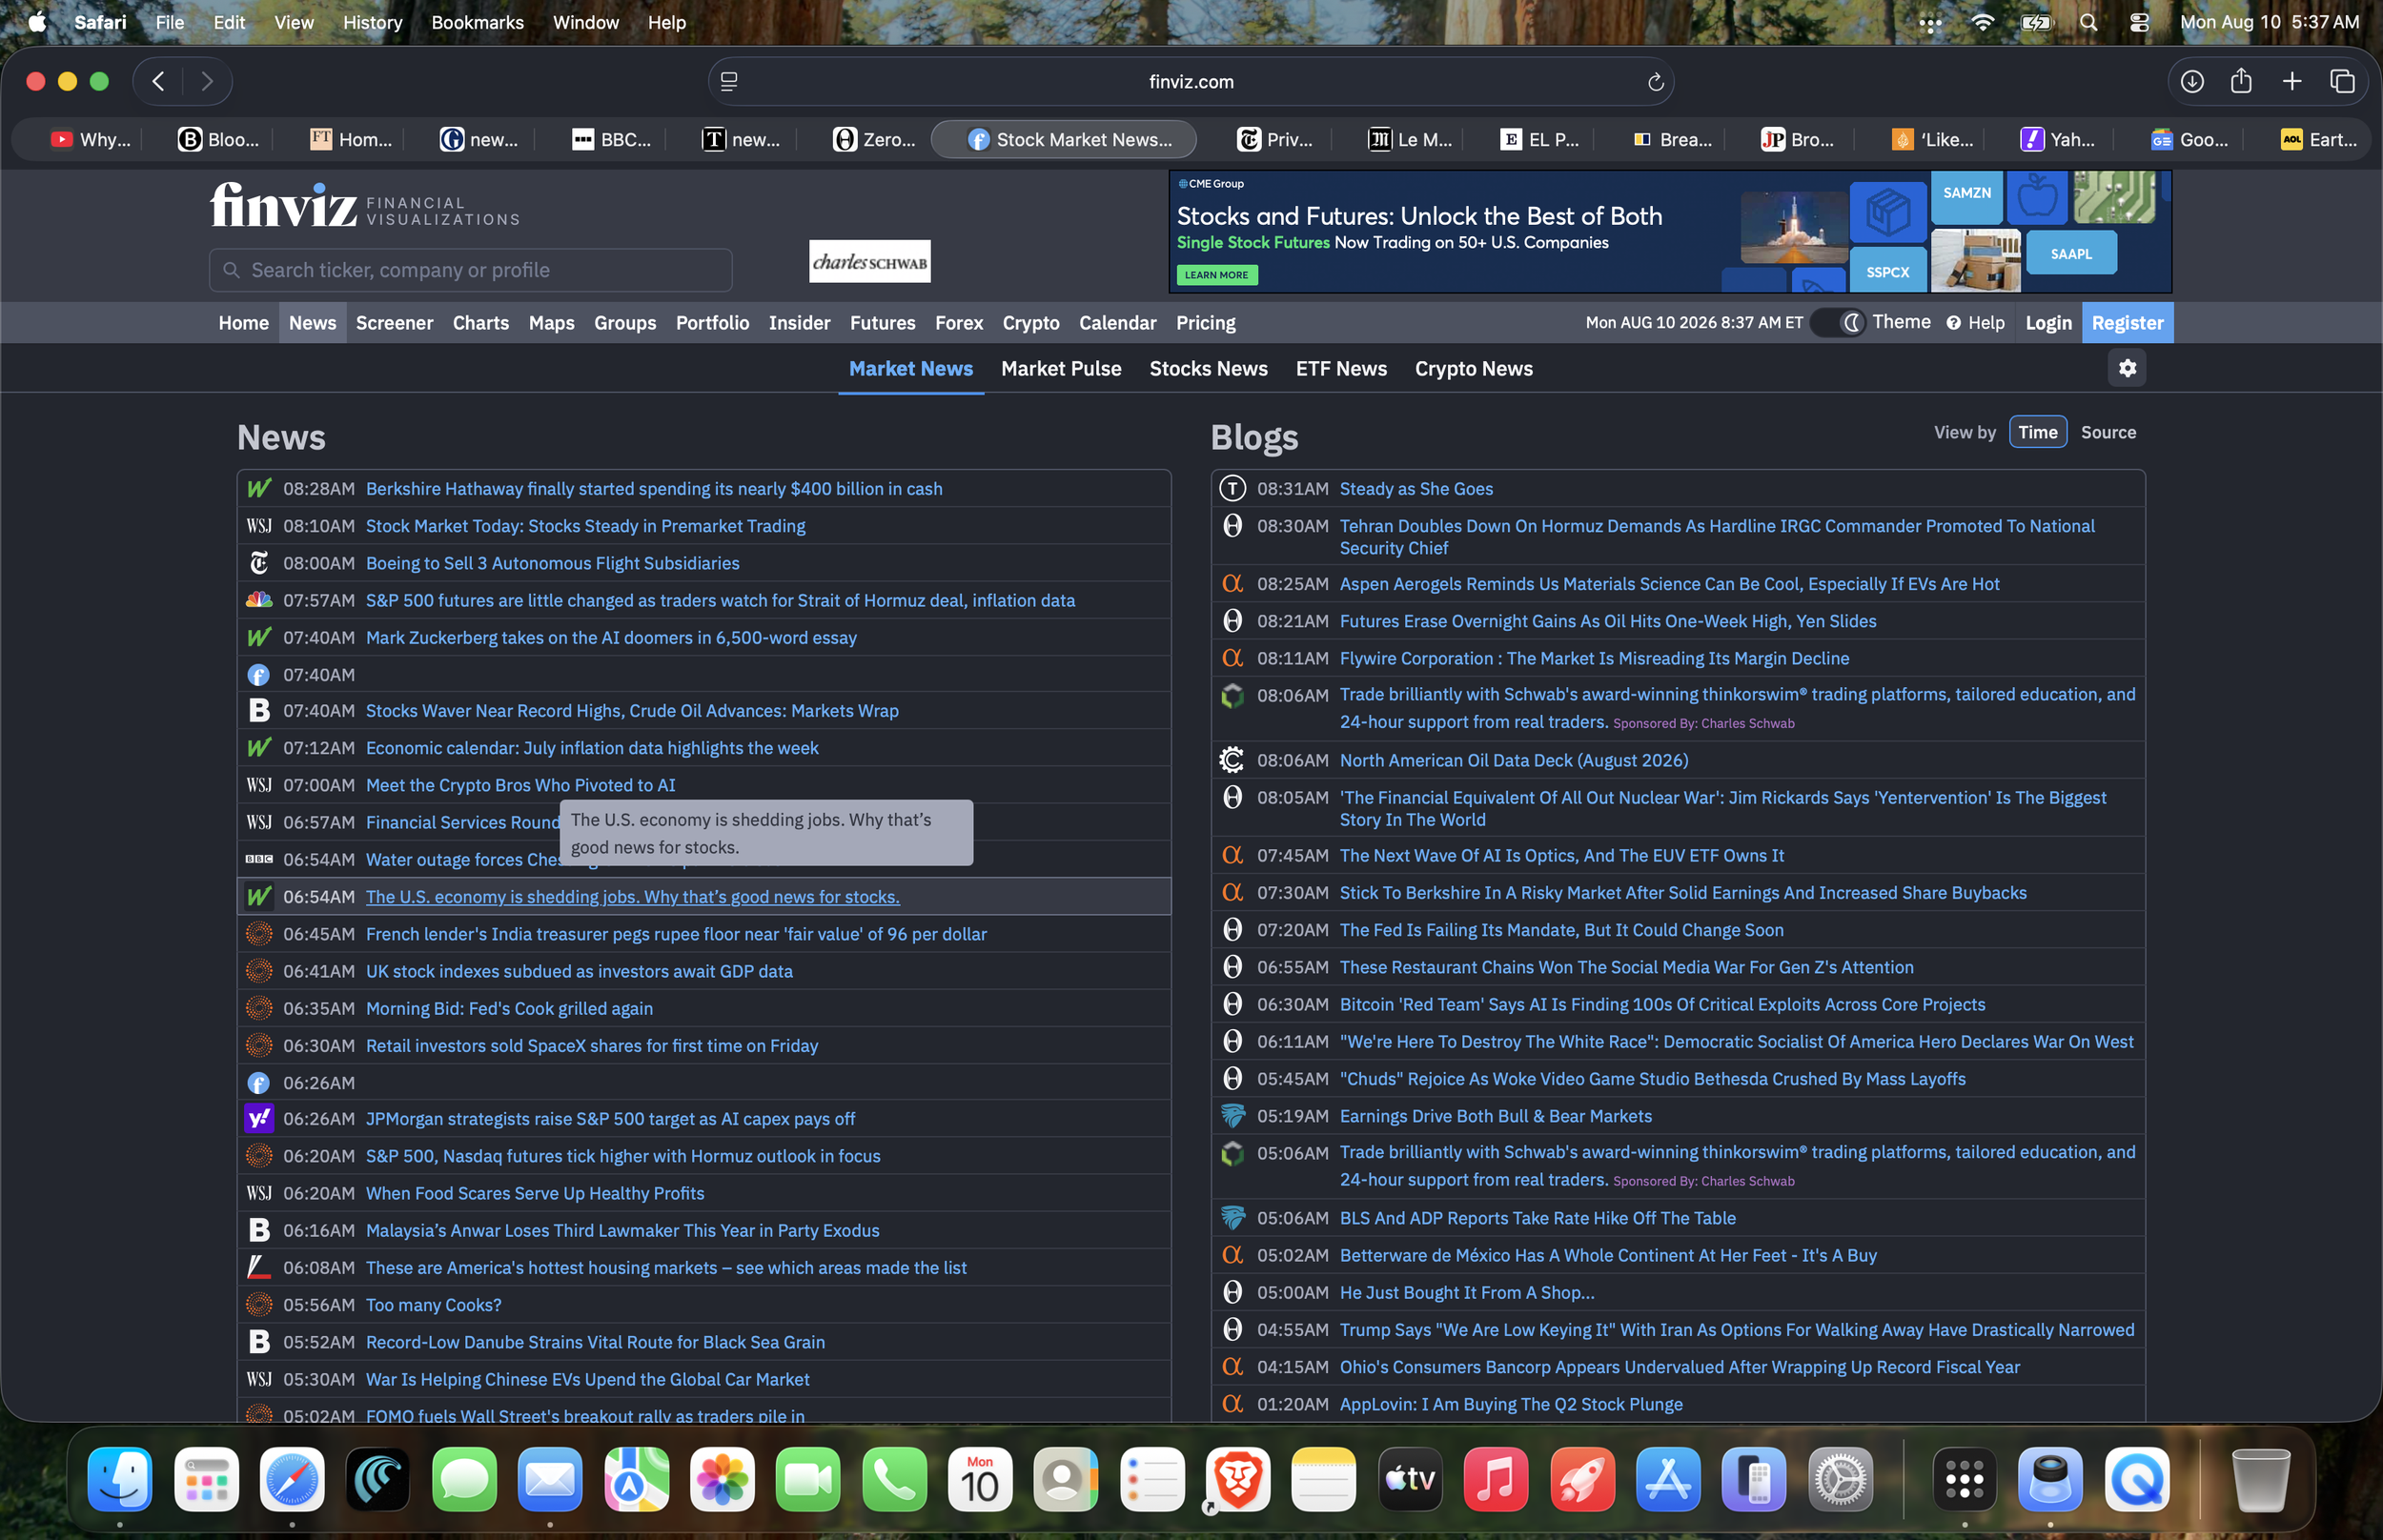Switch to the Stocks News tab

(1208, 369)
